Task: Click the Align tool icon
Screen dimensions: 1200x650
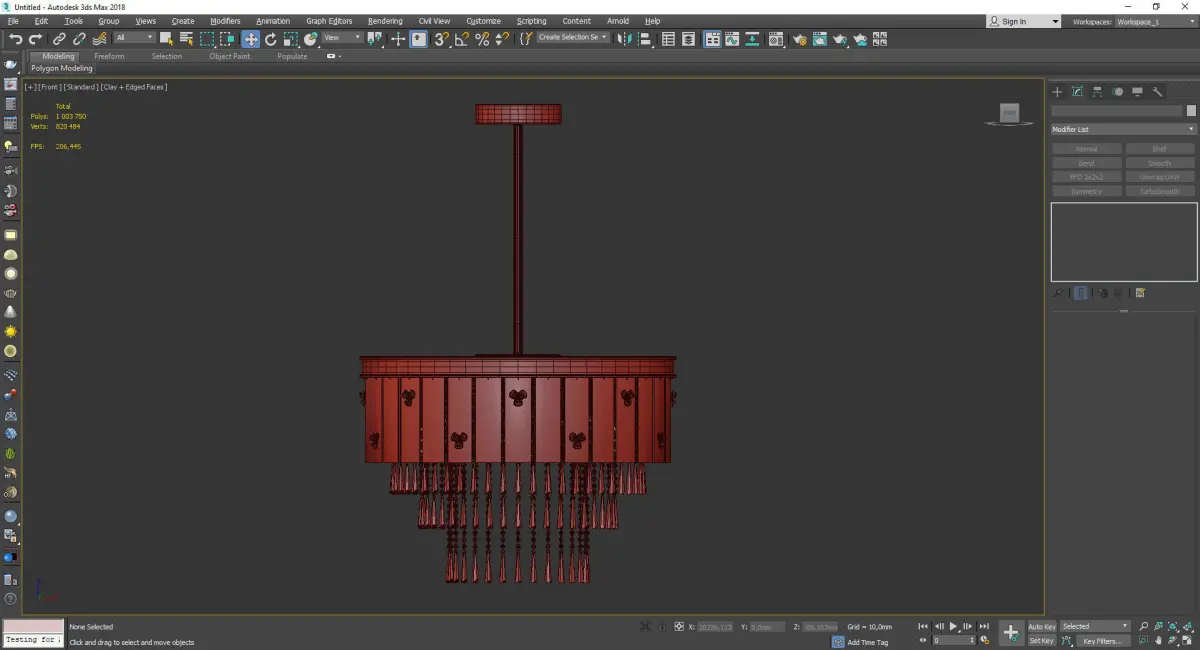Action: [x=645, y=39]
